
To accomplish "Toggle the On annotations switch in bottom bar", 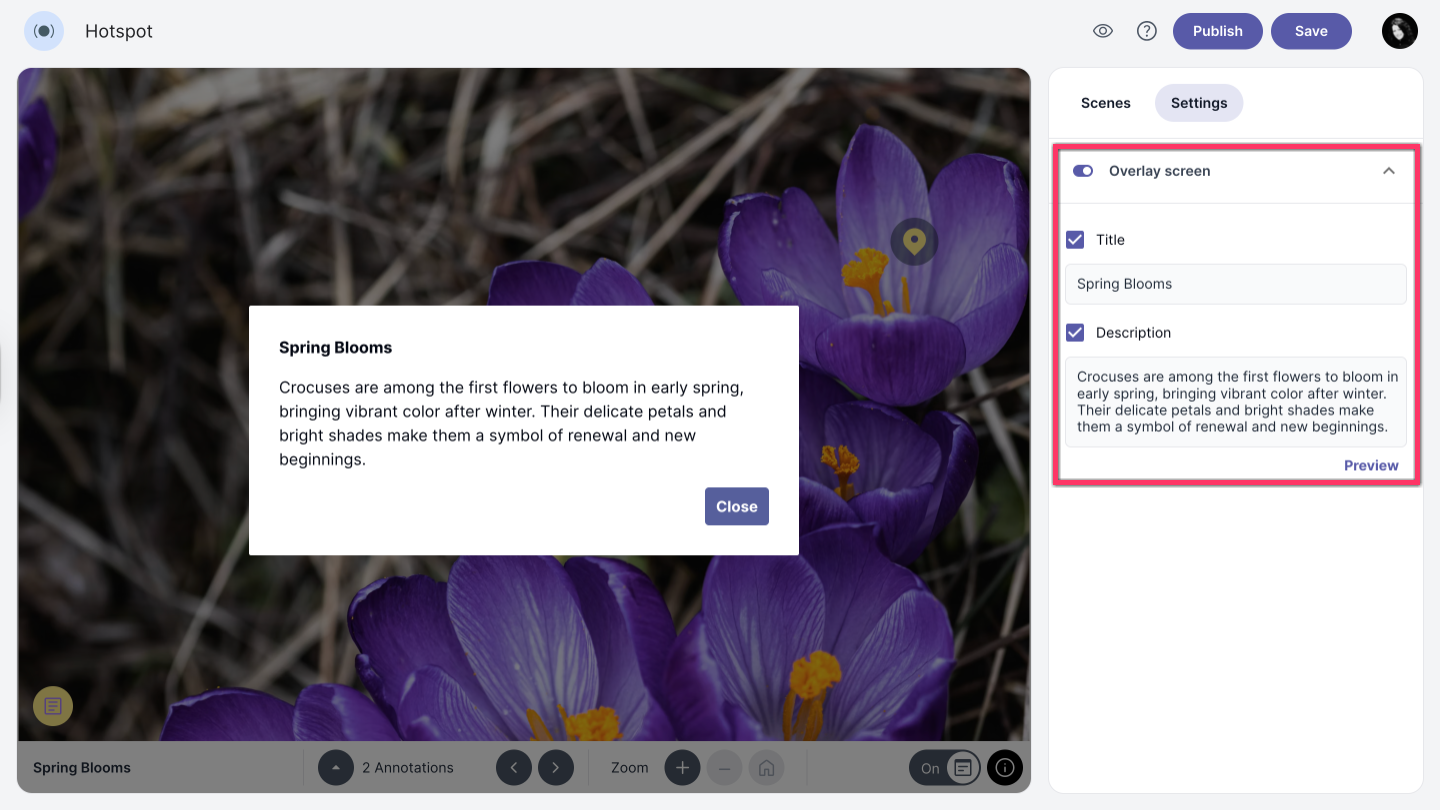I will [945, 768].
